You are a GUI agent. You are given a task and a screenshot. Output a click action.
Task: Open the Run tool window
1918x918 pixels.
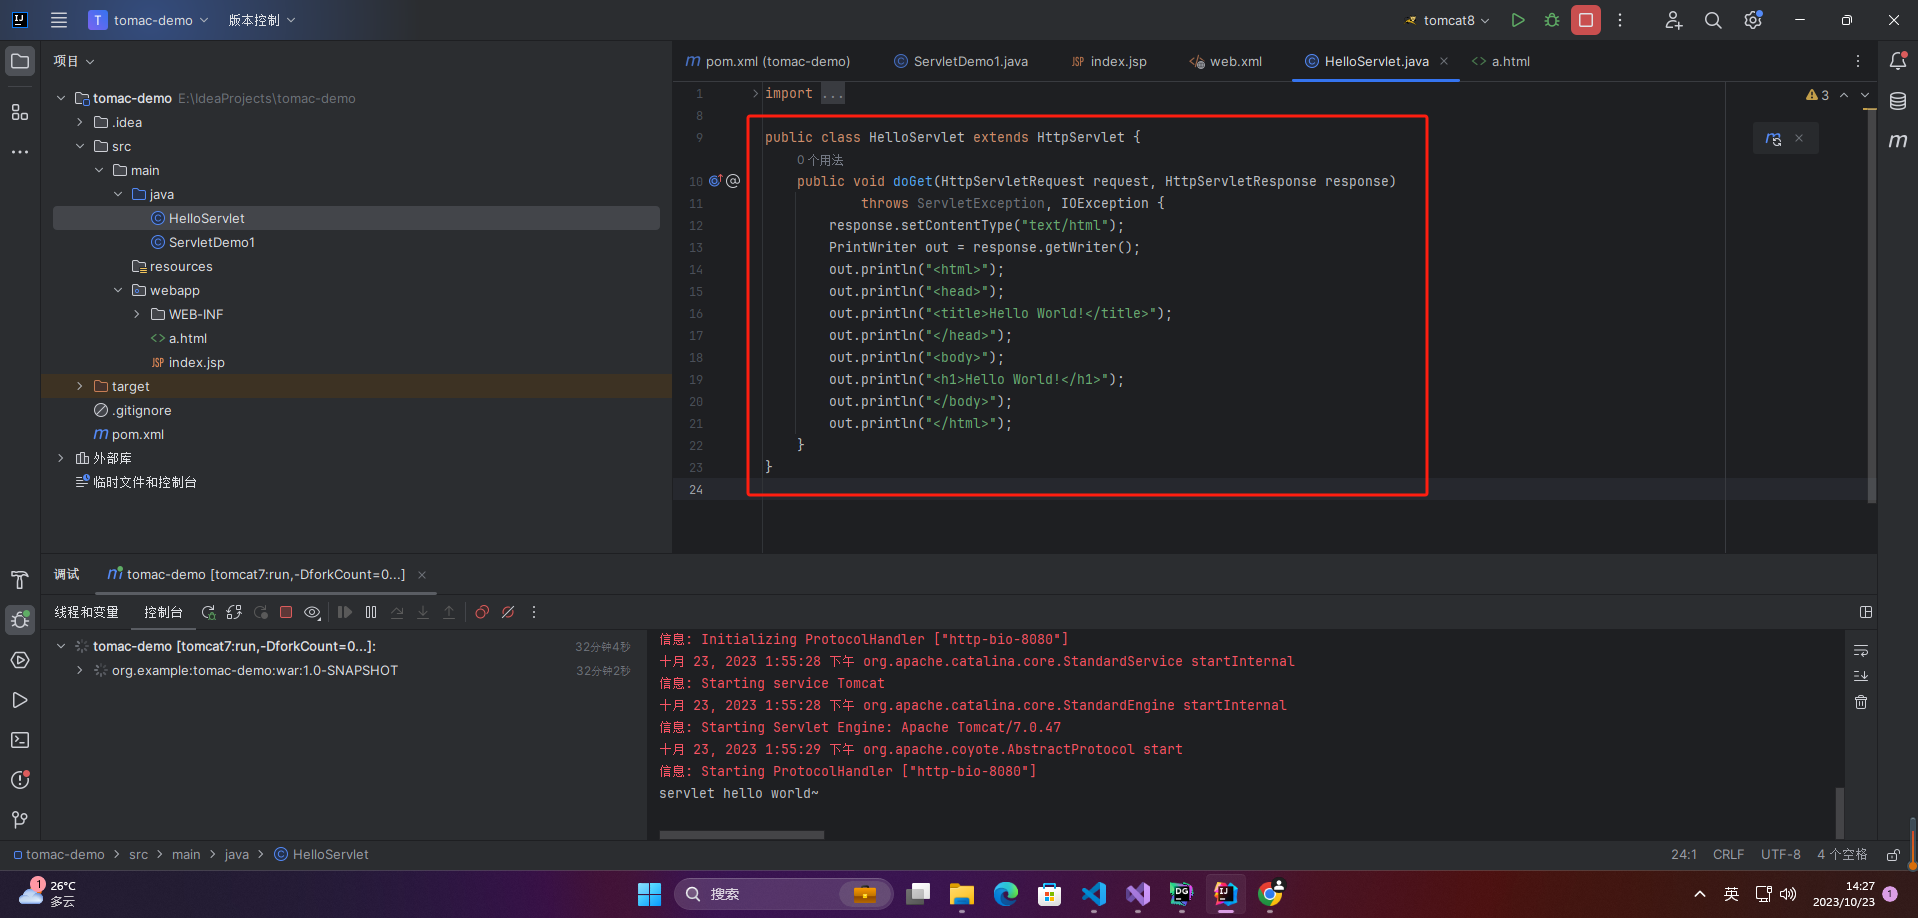pos(20,700)
